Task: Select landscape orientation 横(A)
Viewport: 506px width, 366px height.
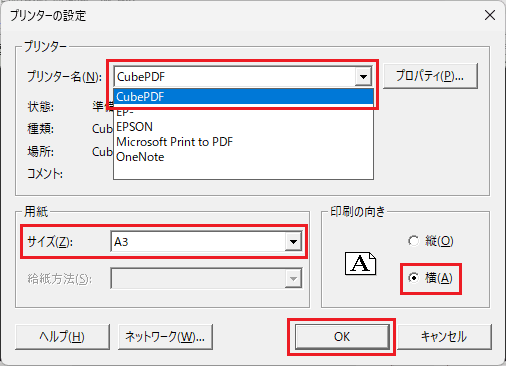Action: tap(431, 278)
